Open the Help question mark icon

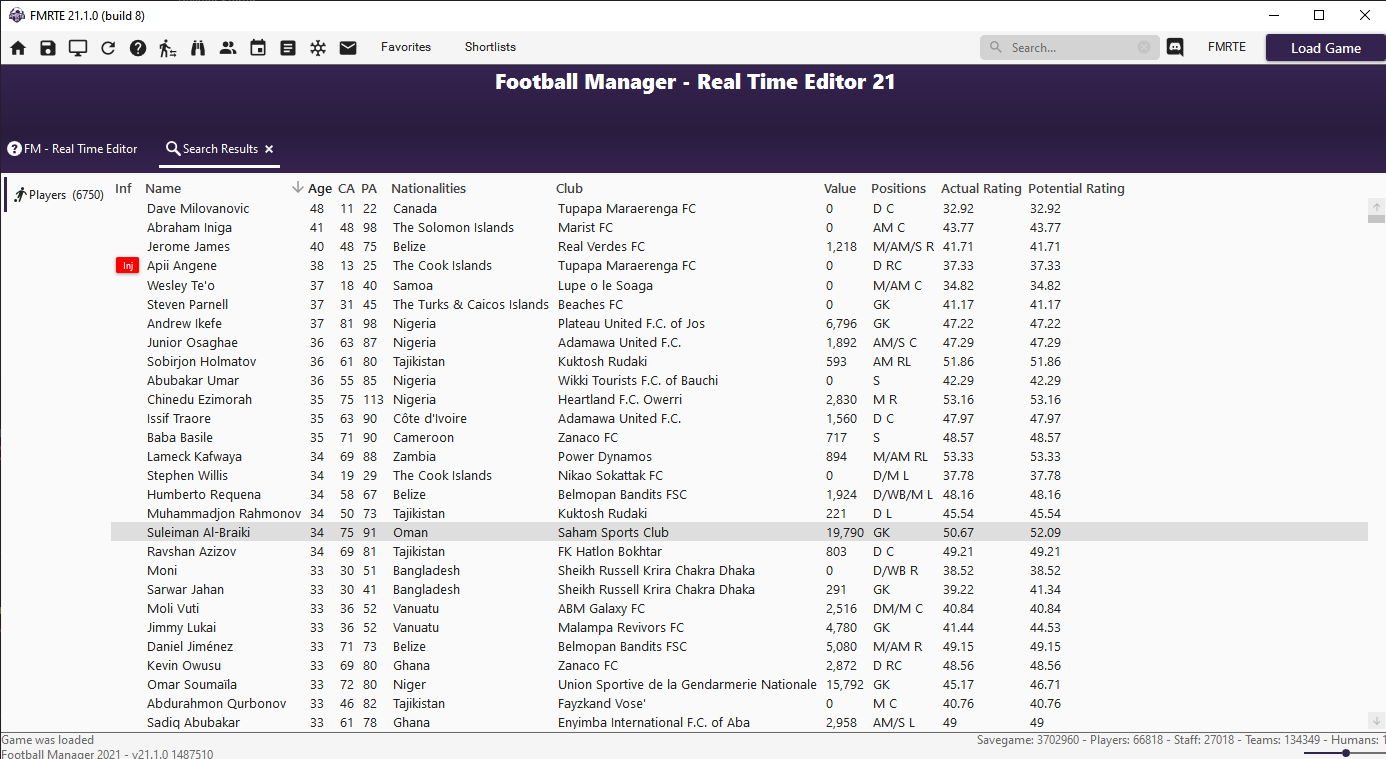138,48
